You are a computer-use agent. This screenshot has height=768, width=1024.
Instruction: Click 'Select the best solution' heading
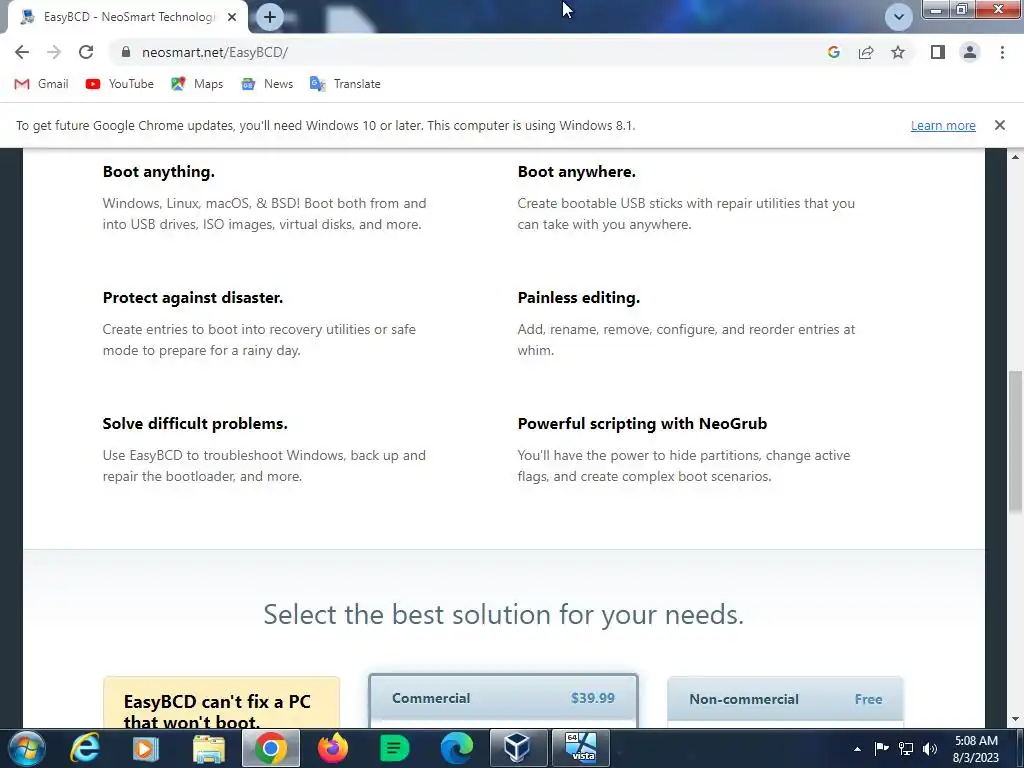click(504, 615)
